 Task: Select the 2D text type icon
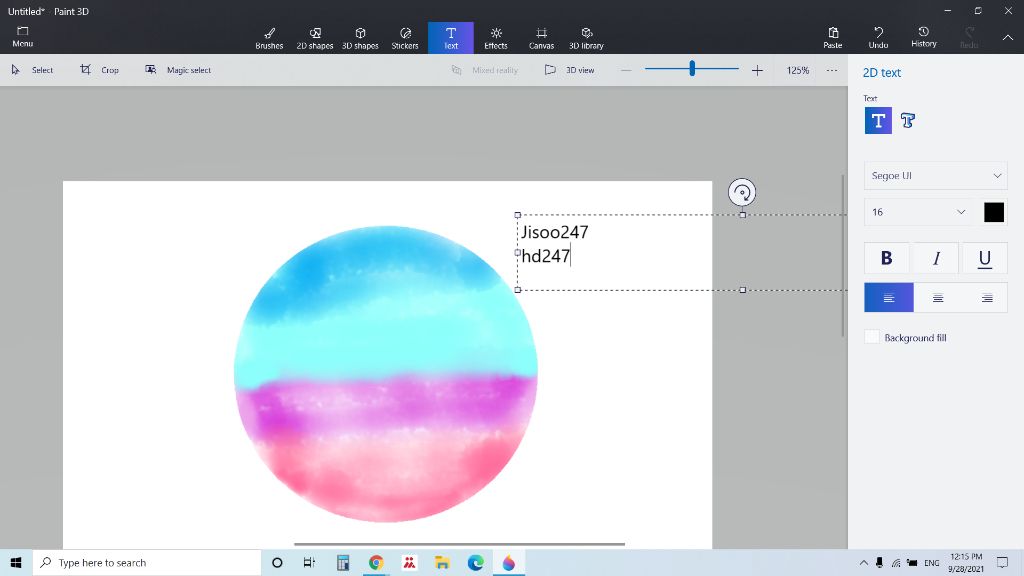click(x=878, y=121)
